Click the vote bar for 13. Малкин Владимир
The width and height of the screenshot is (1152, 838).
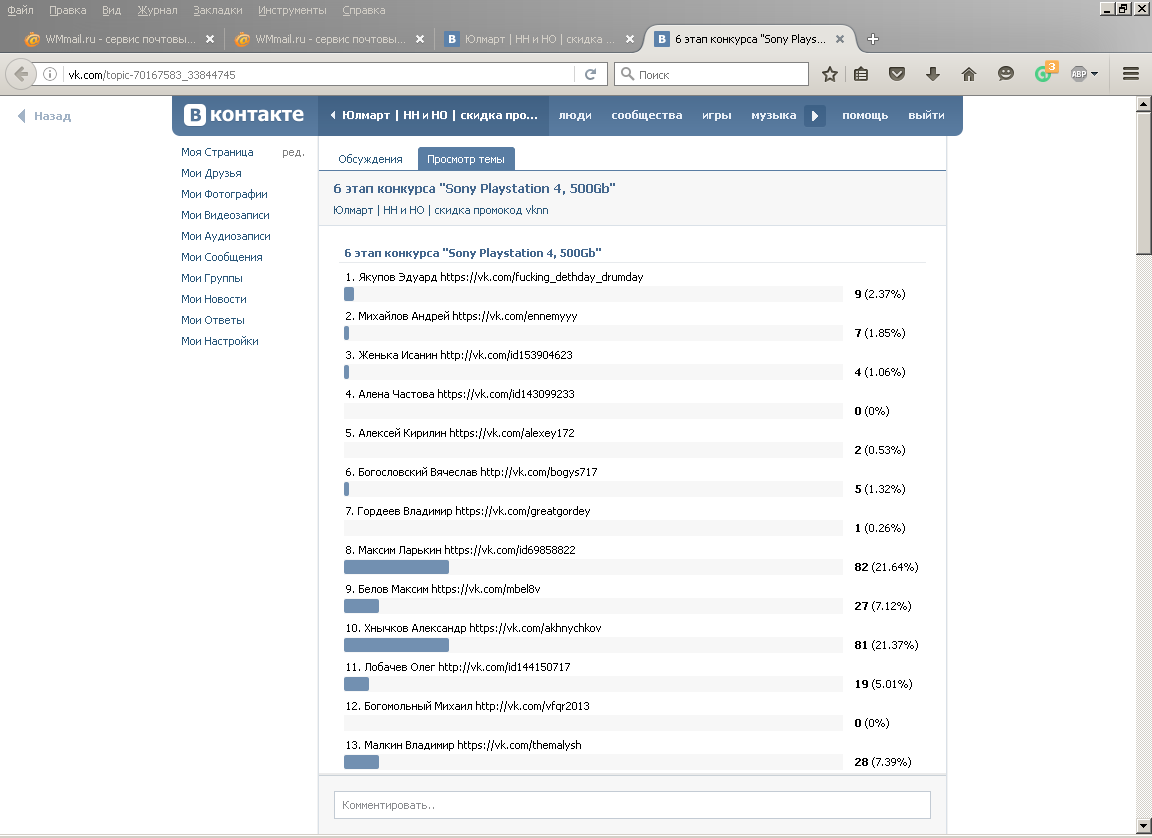tap(593, 762)
